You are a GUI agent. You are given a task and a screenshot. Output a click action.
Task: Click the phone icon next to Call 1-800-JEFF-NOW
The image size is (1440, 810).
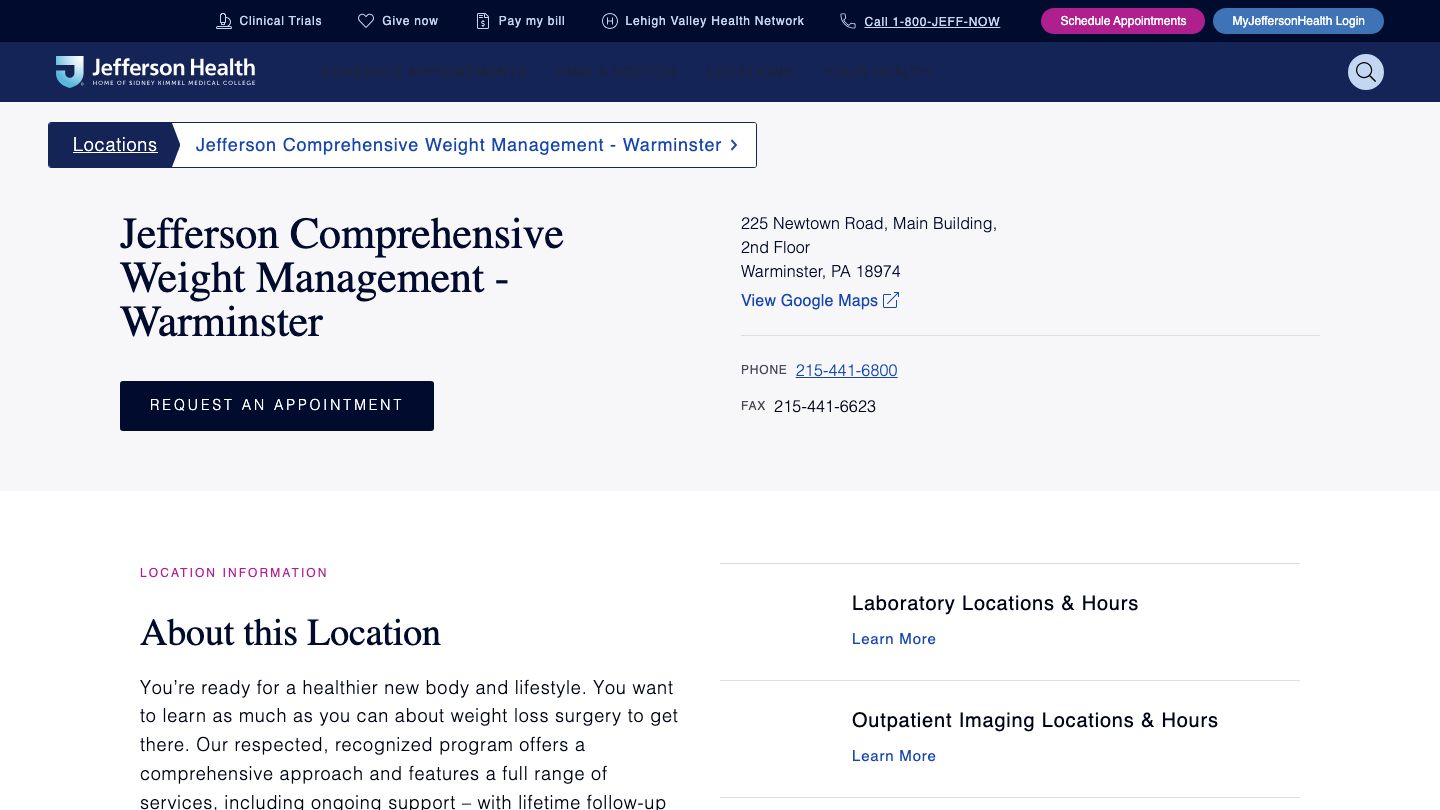point(848,20)
